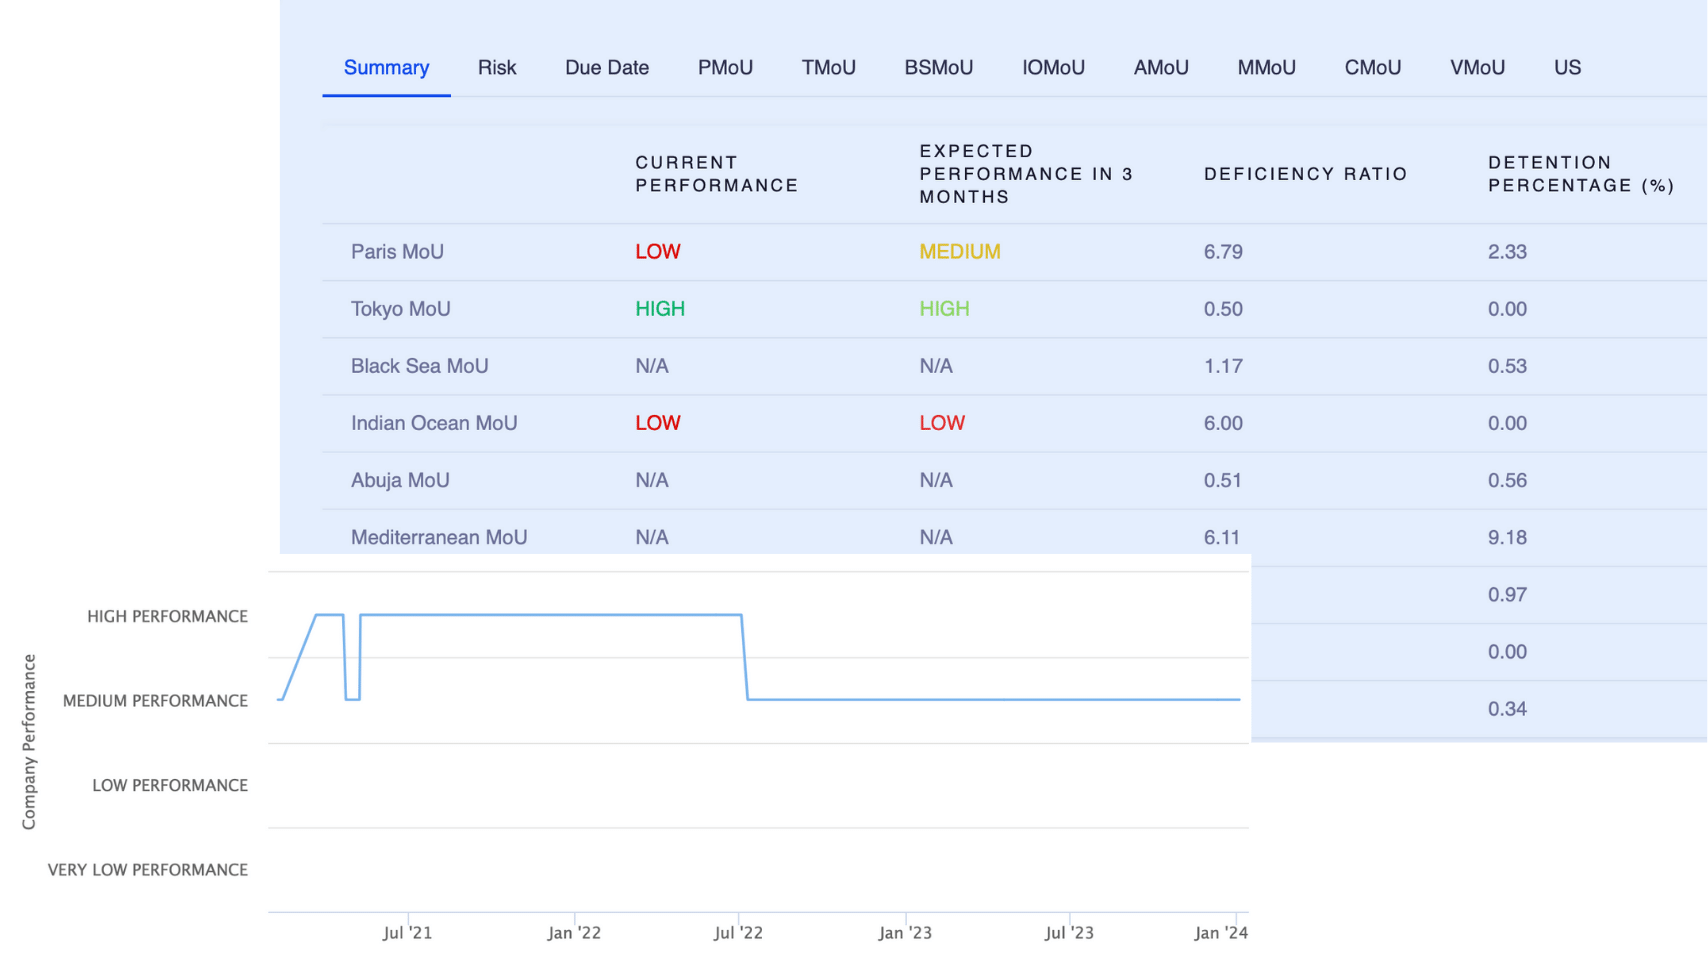Open the US tab

1567,68
